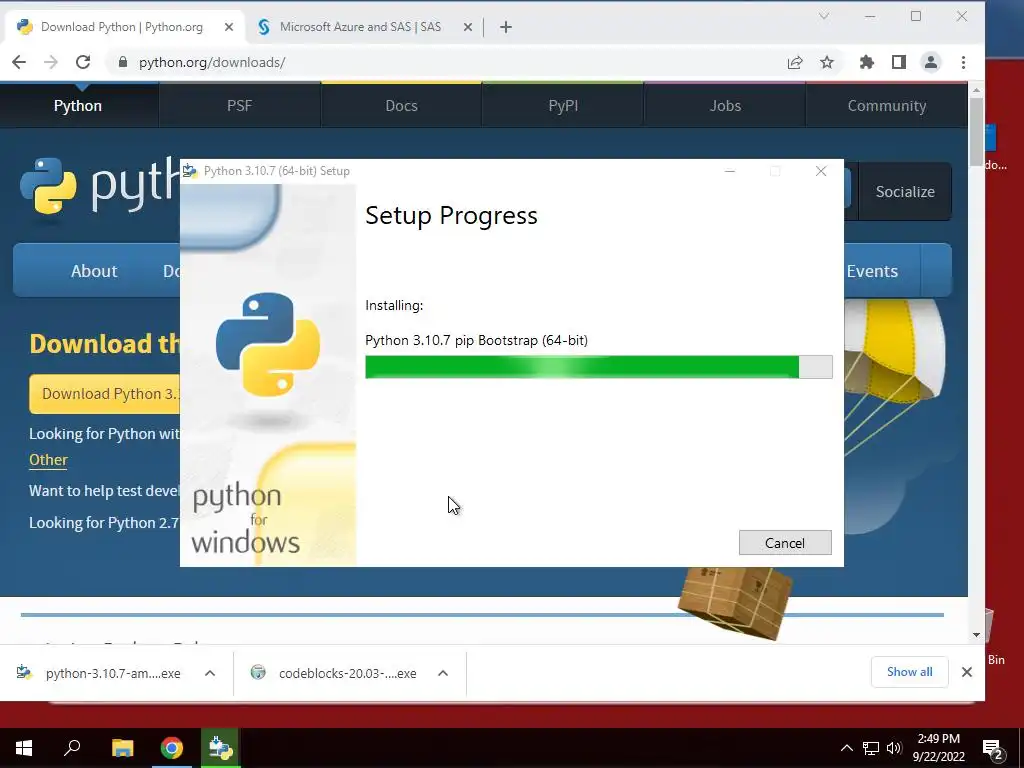This screenshot has height=768, width=1024.
Task: Select the Download Python | Python.org tab
Action: [x=122, y=27]
